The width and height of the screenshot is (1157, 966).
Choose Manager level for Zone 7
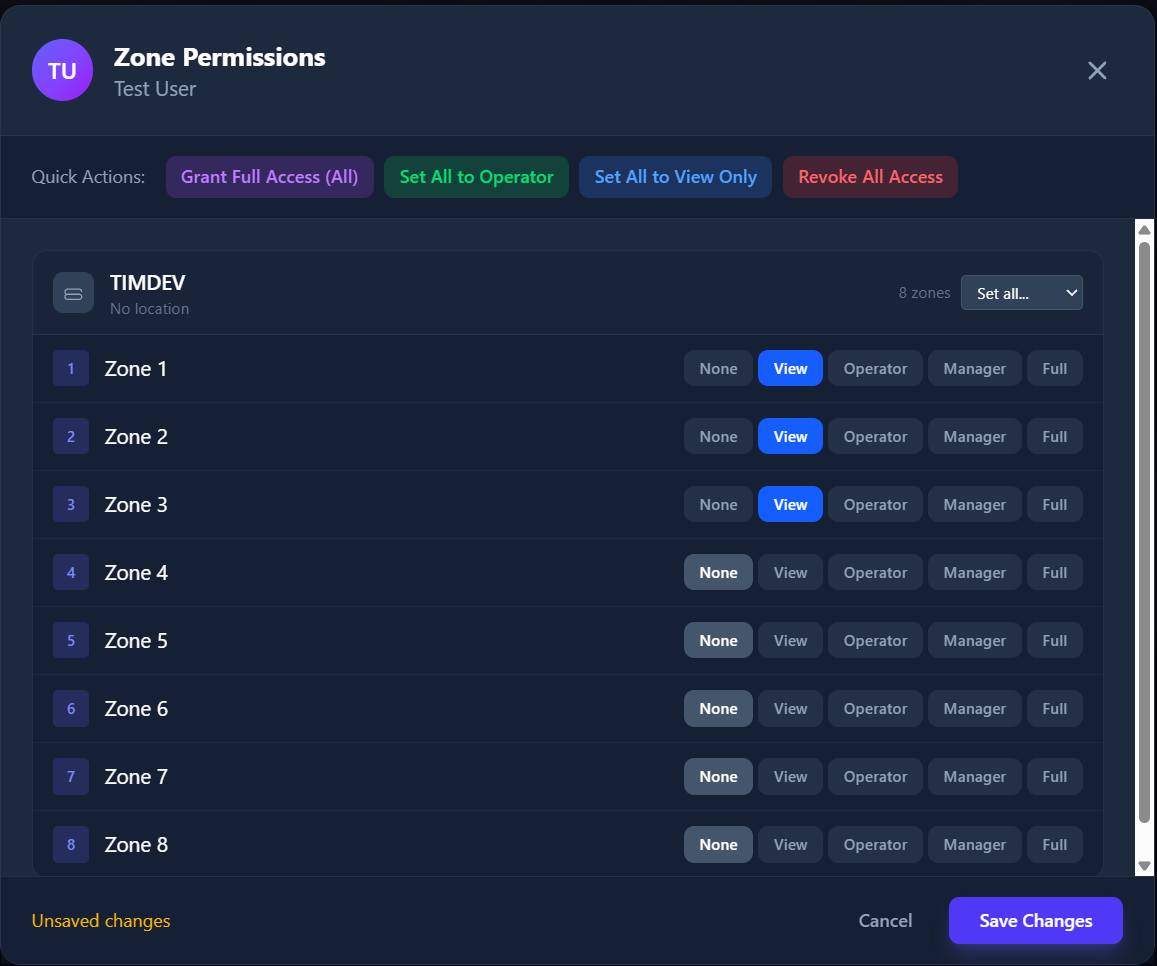(x=974, y=777)
